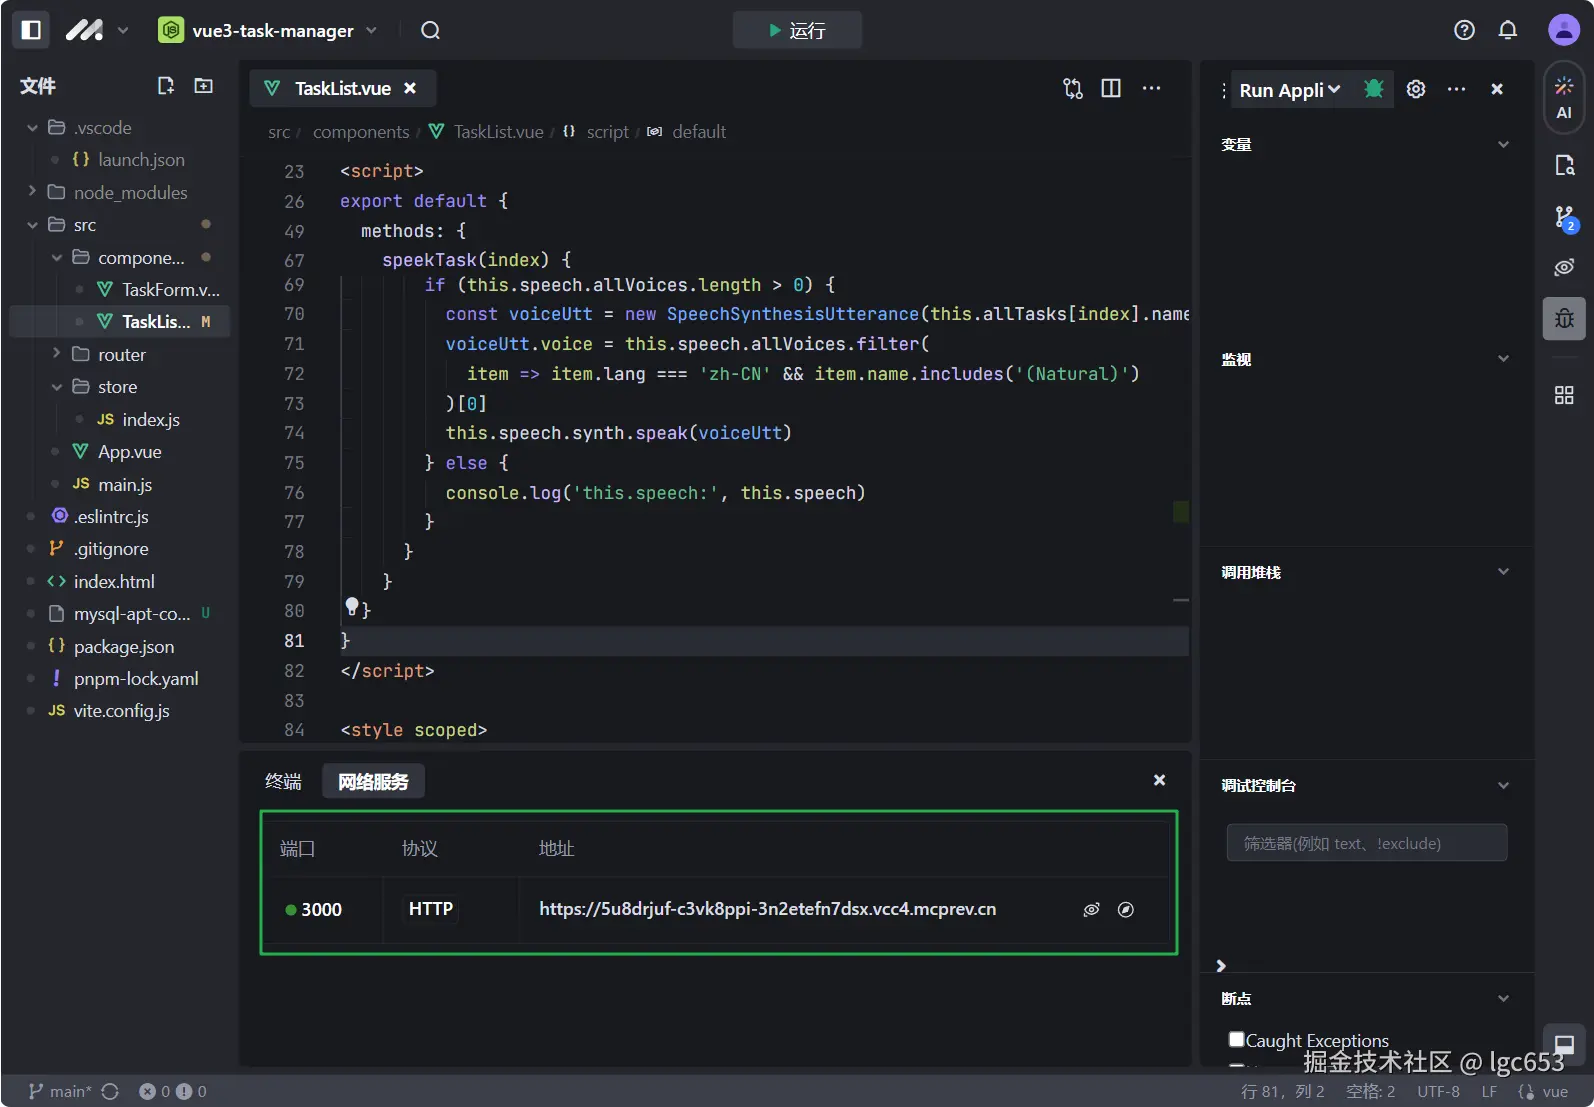Viewport: 1594px width, 1107px height.
Task: Open notifications bell icon
Action: coord(1508,30)
